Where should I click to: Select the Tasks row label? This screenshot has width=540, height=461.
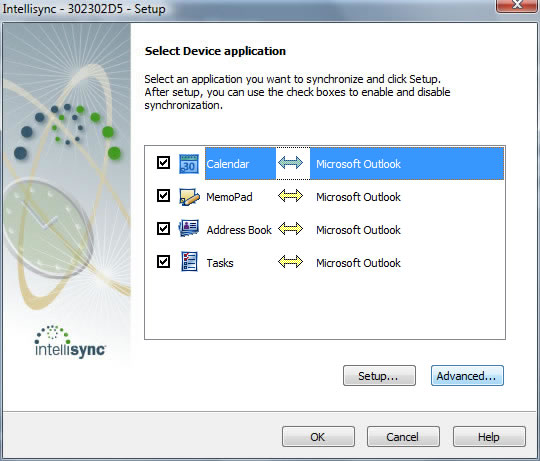pos(220,263)
